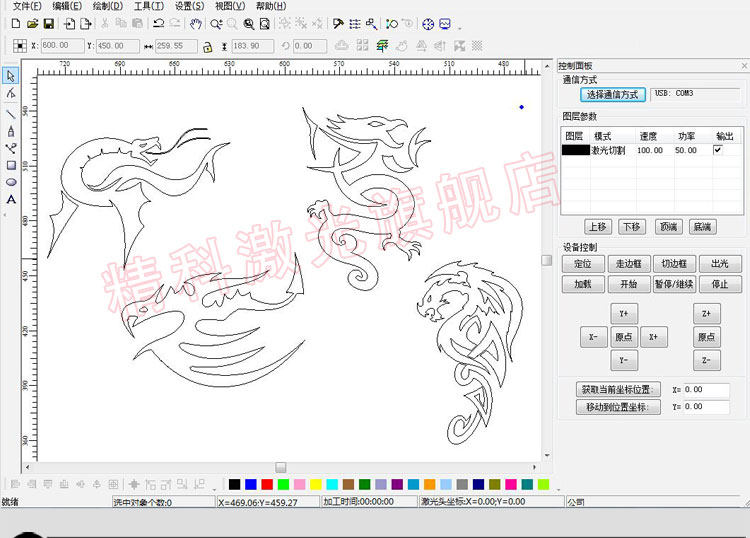Click the anchor point reference grid icon

point(20,45)
